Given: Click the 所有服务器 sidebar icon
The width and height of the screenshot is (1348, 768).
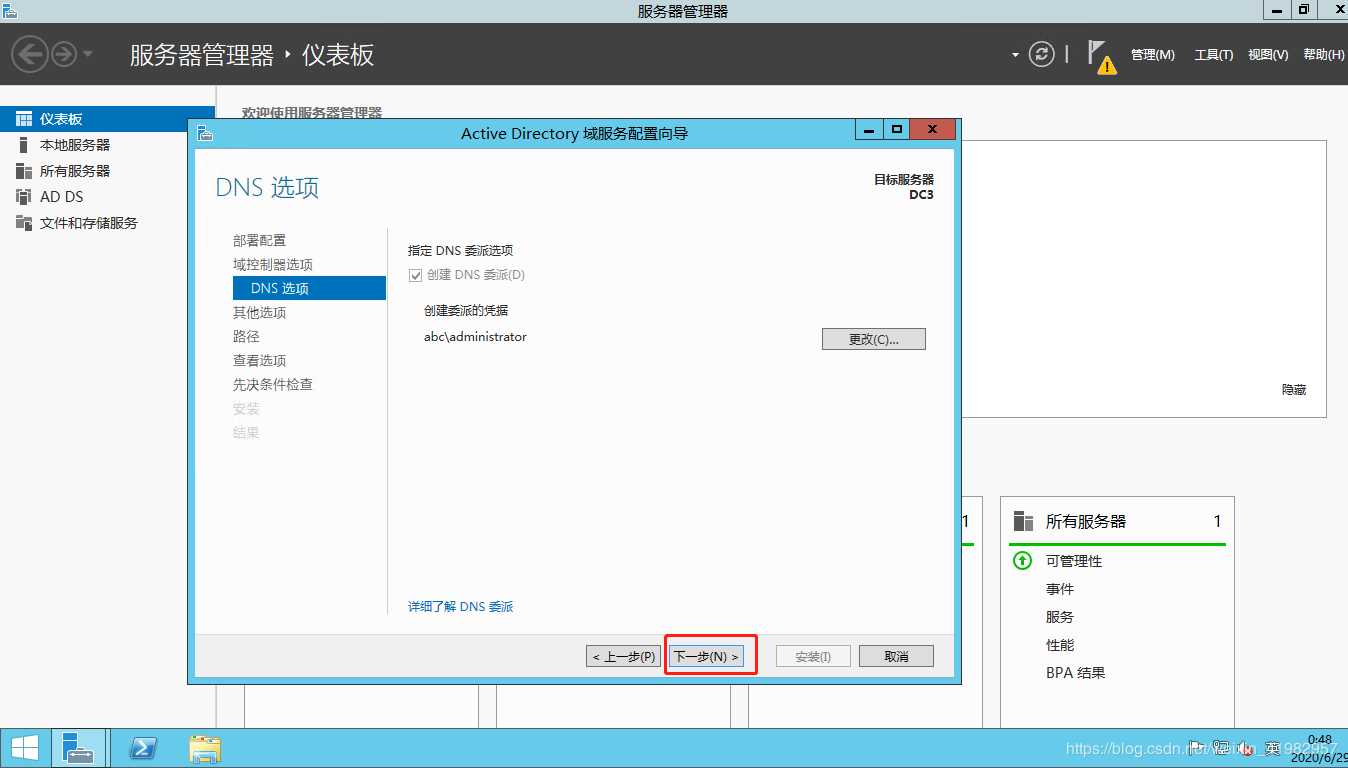Looking at the screenshot, I should pyautogui.click(x=24, y=171).
